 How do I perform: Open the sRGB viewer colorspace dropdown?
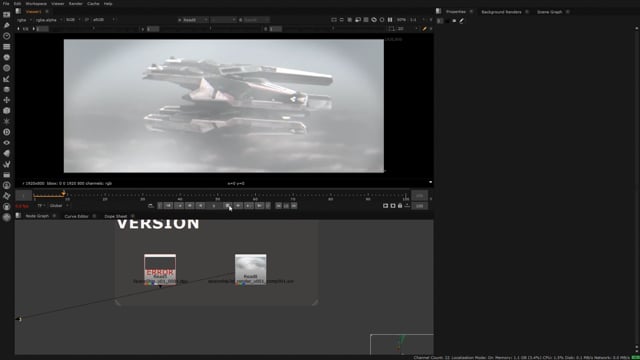tap(104, 20)
